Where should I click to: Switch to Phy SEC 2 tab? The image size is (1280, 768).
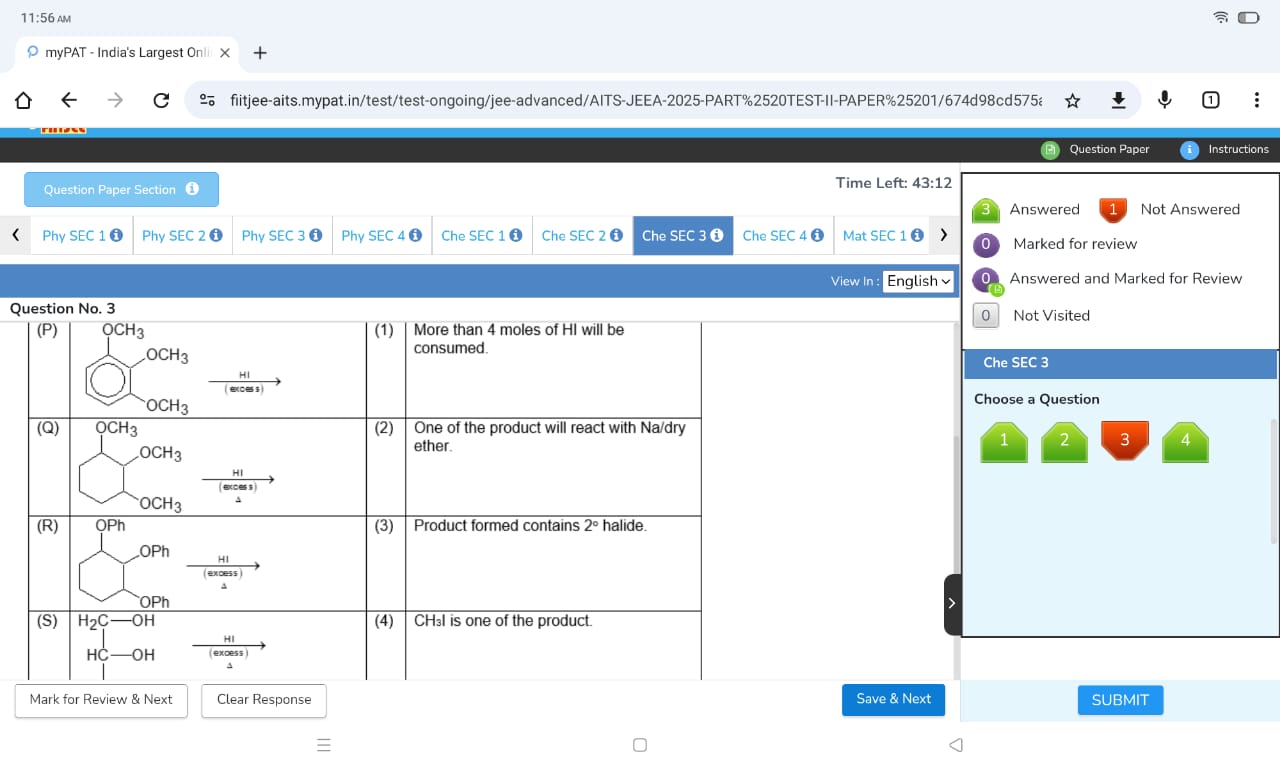point(182,235)
